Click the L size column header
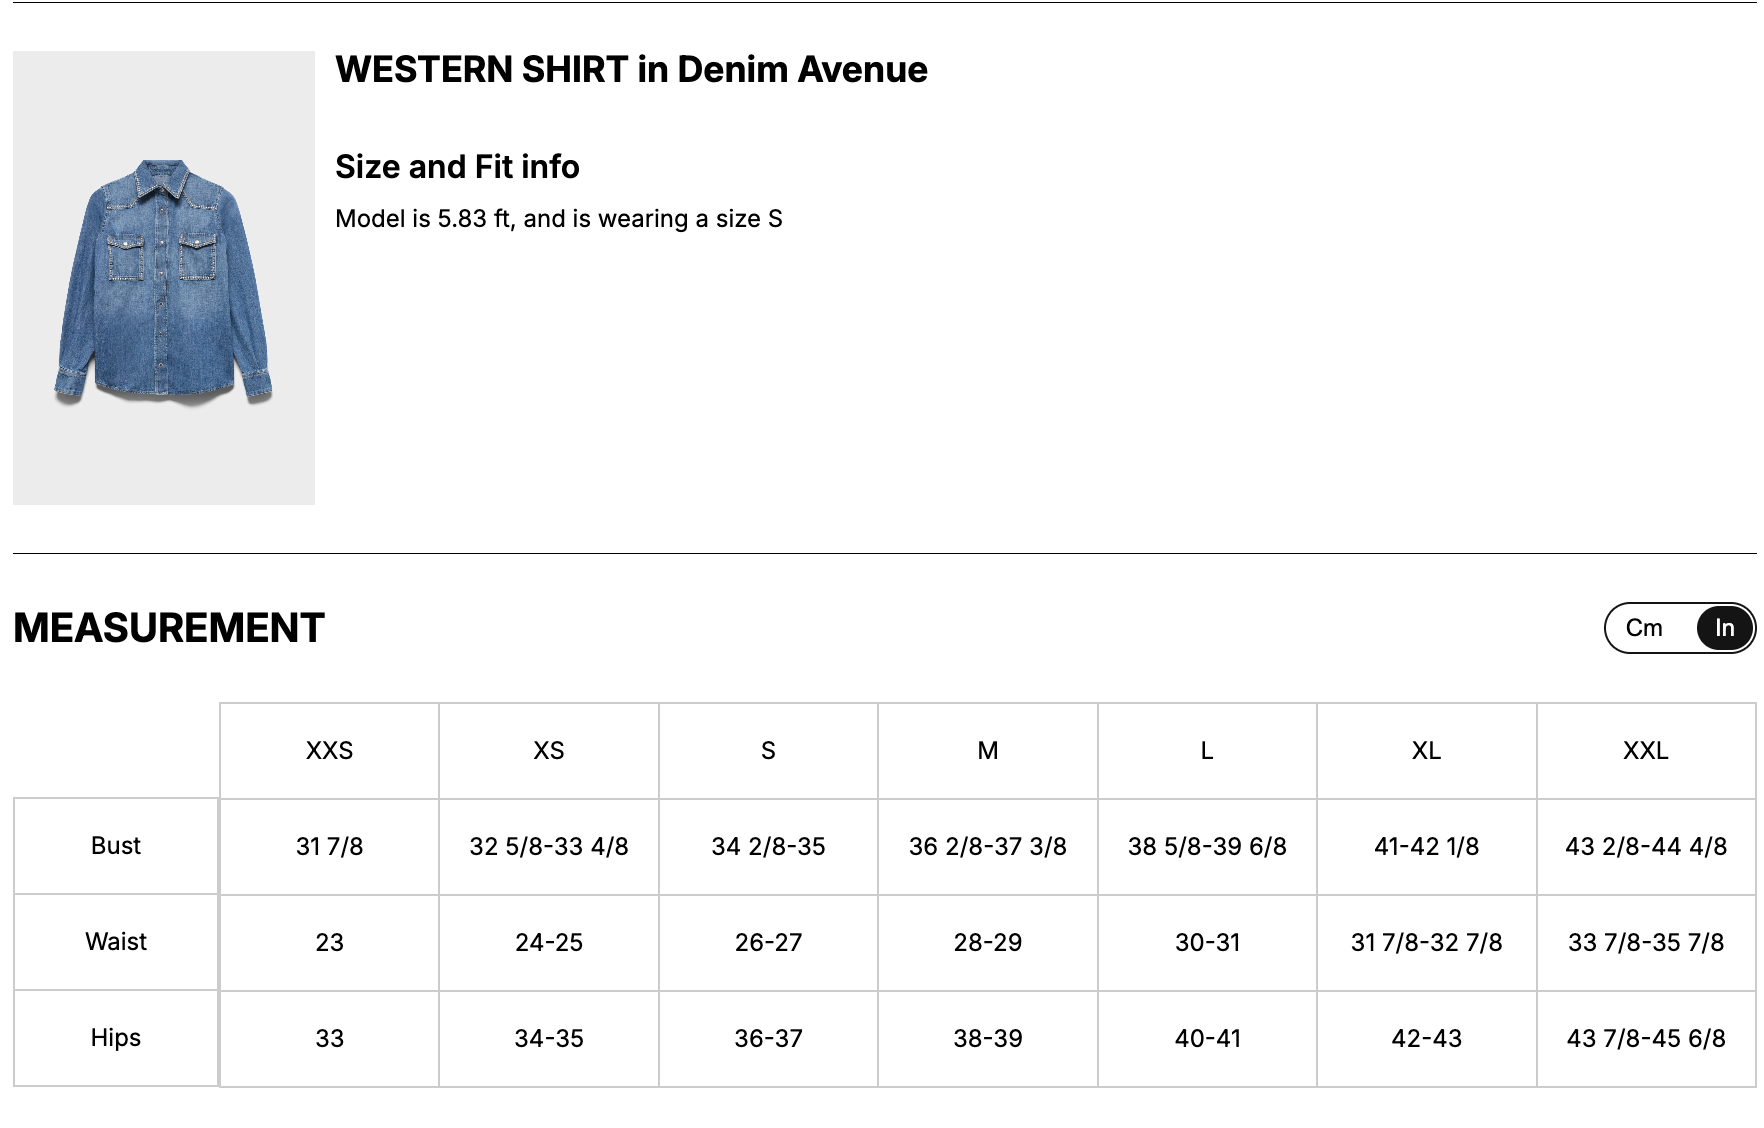This screenshot has height=1128, width=1764. (x=1207, y=751)
